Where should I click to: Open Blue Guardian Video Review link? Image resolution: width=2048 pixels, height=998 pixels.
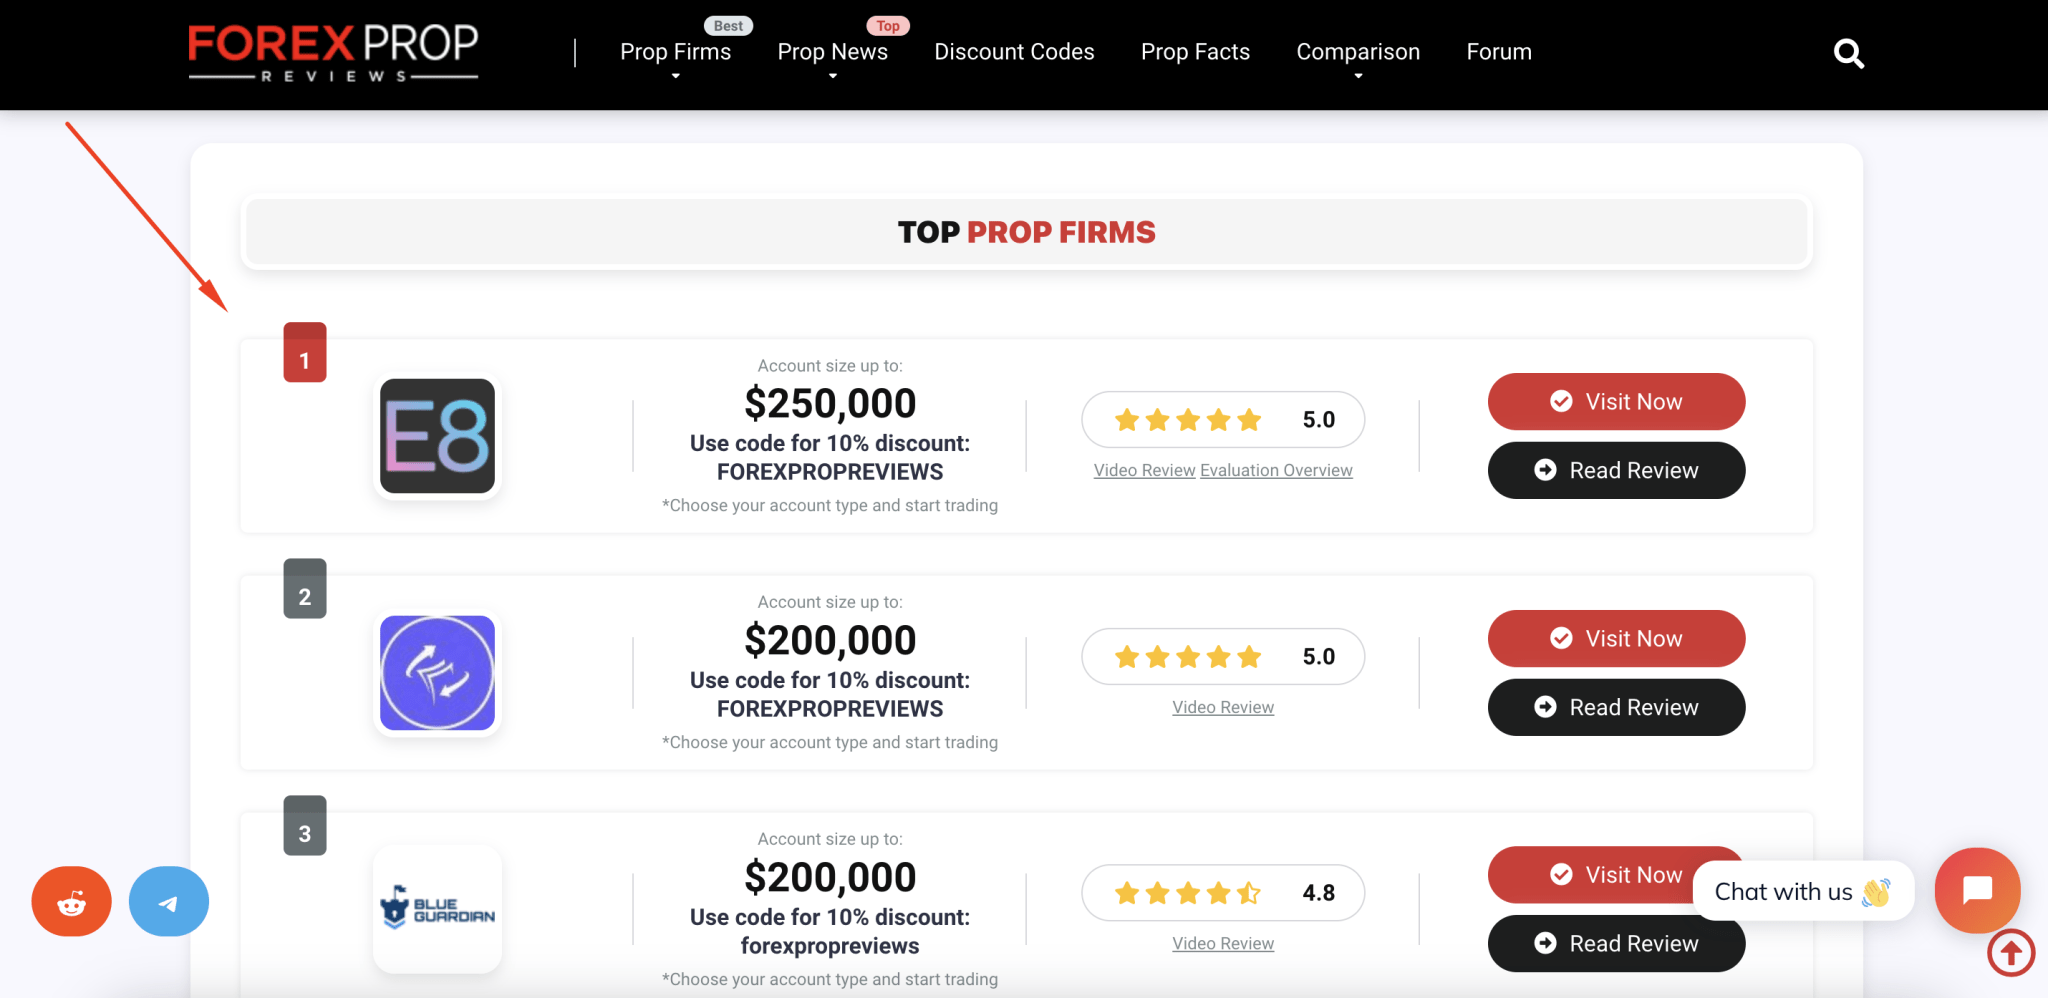(x=1223, y=943)
